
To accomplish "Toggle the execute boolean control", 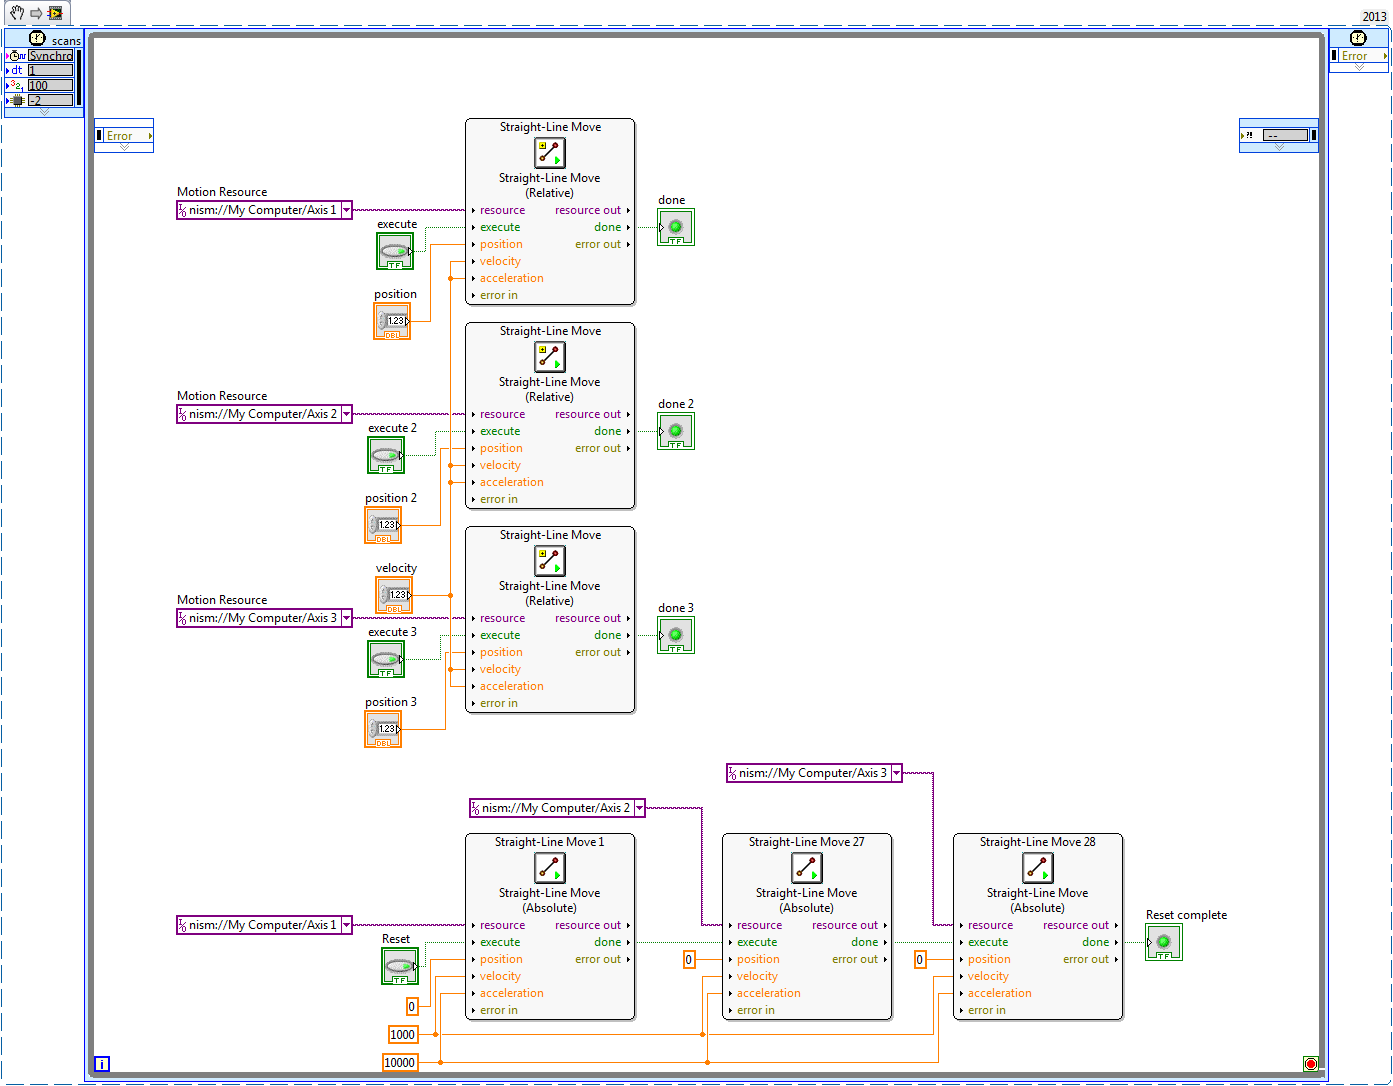I will (x=394, y=251).
